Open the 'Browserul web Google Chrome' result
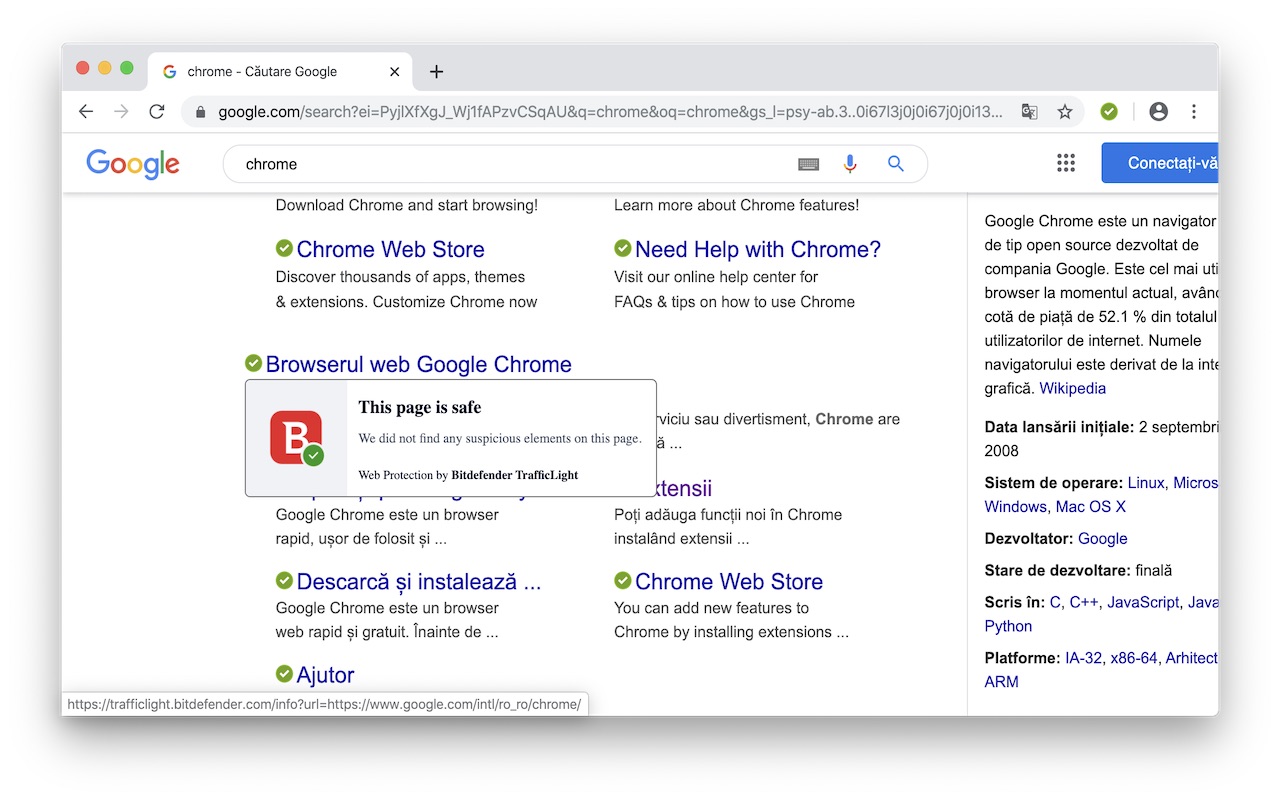The width and height of the screenshot is (1280, 800). click(418, 364)
